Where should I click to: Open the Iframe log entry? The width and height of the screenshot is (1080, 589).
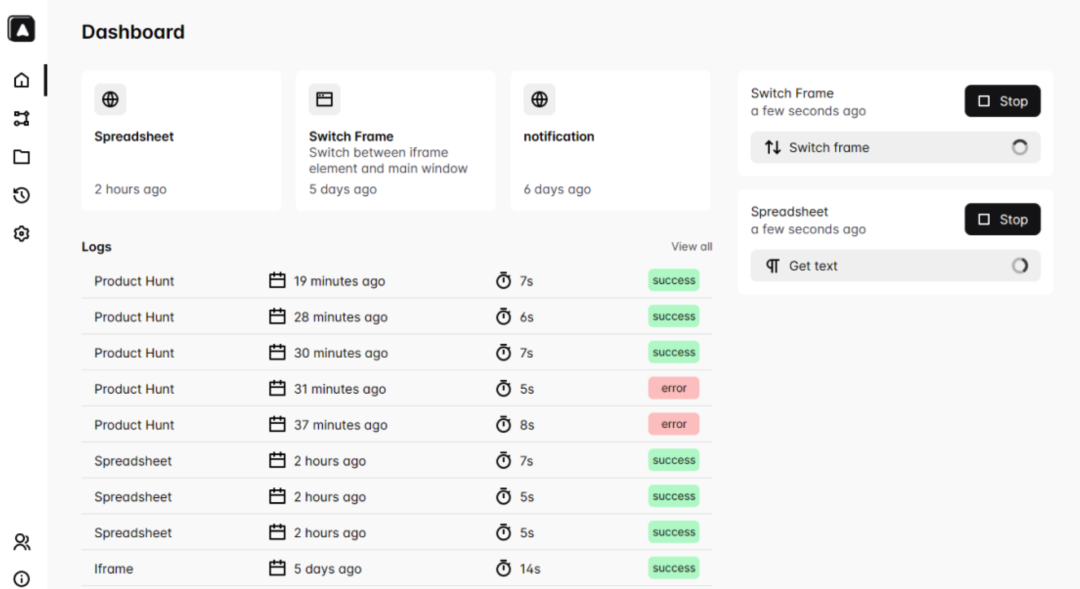[114, 569]
